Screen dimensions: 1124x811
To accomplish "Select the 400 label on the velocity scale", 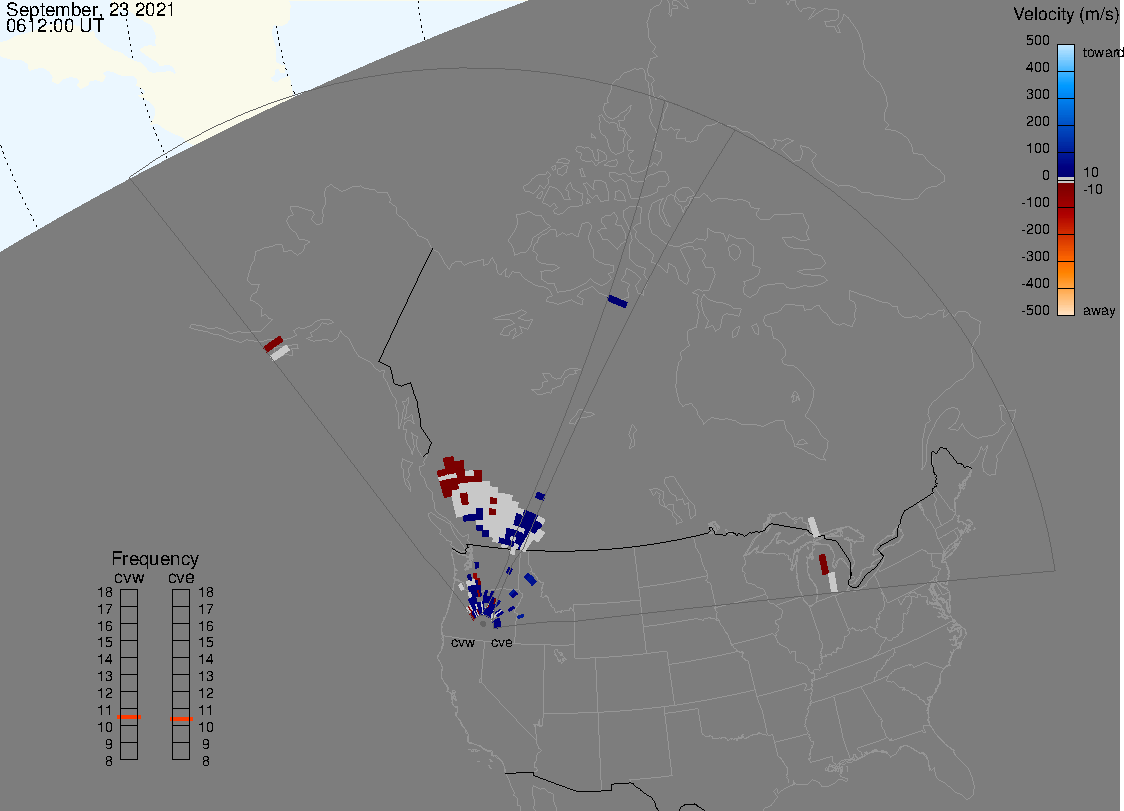I will (x=1037, y=67).
